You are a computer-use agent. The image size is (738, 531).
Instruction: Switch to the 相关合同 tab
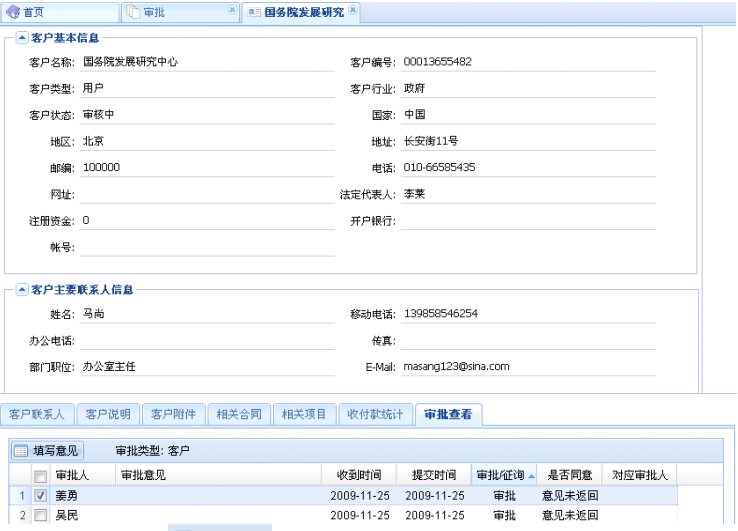240,414
